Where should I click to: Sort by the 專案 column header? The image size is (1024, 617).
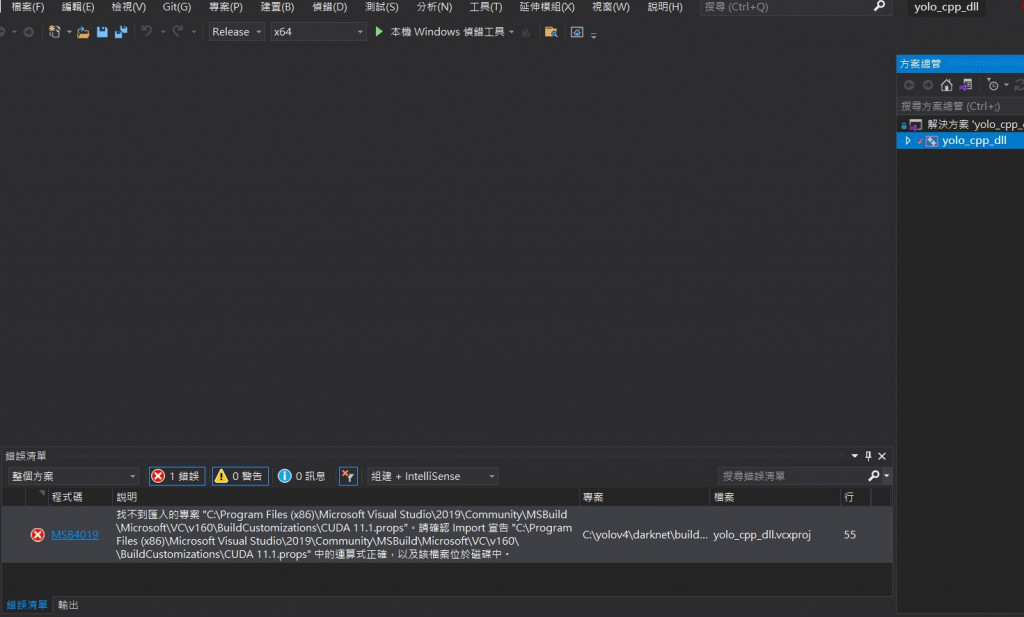644,497
